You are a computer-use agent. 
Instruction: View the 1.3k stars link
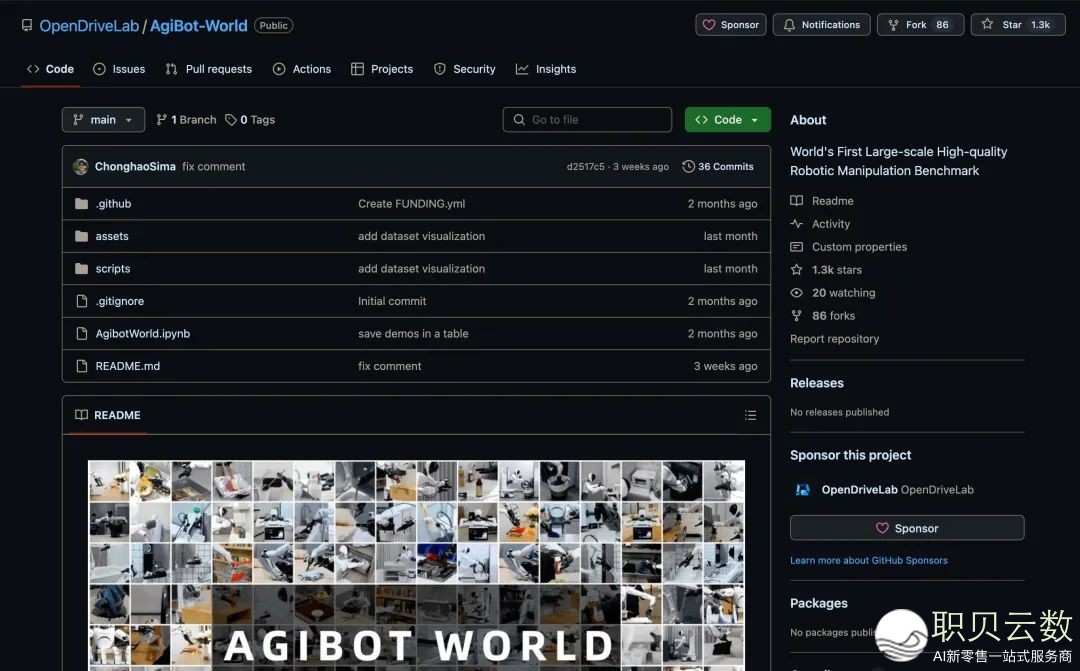click(826, 270)
